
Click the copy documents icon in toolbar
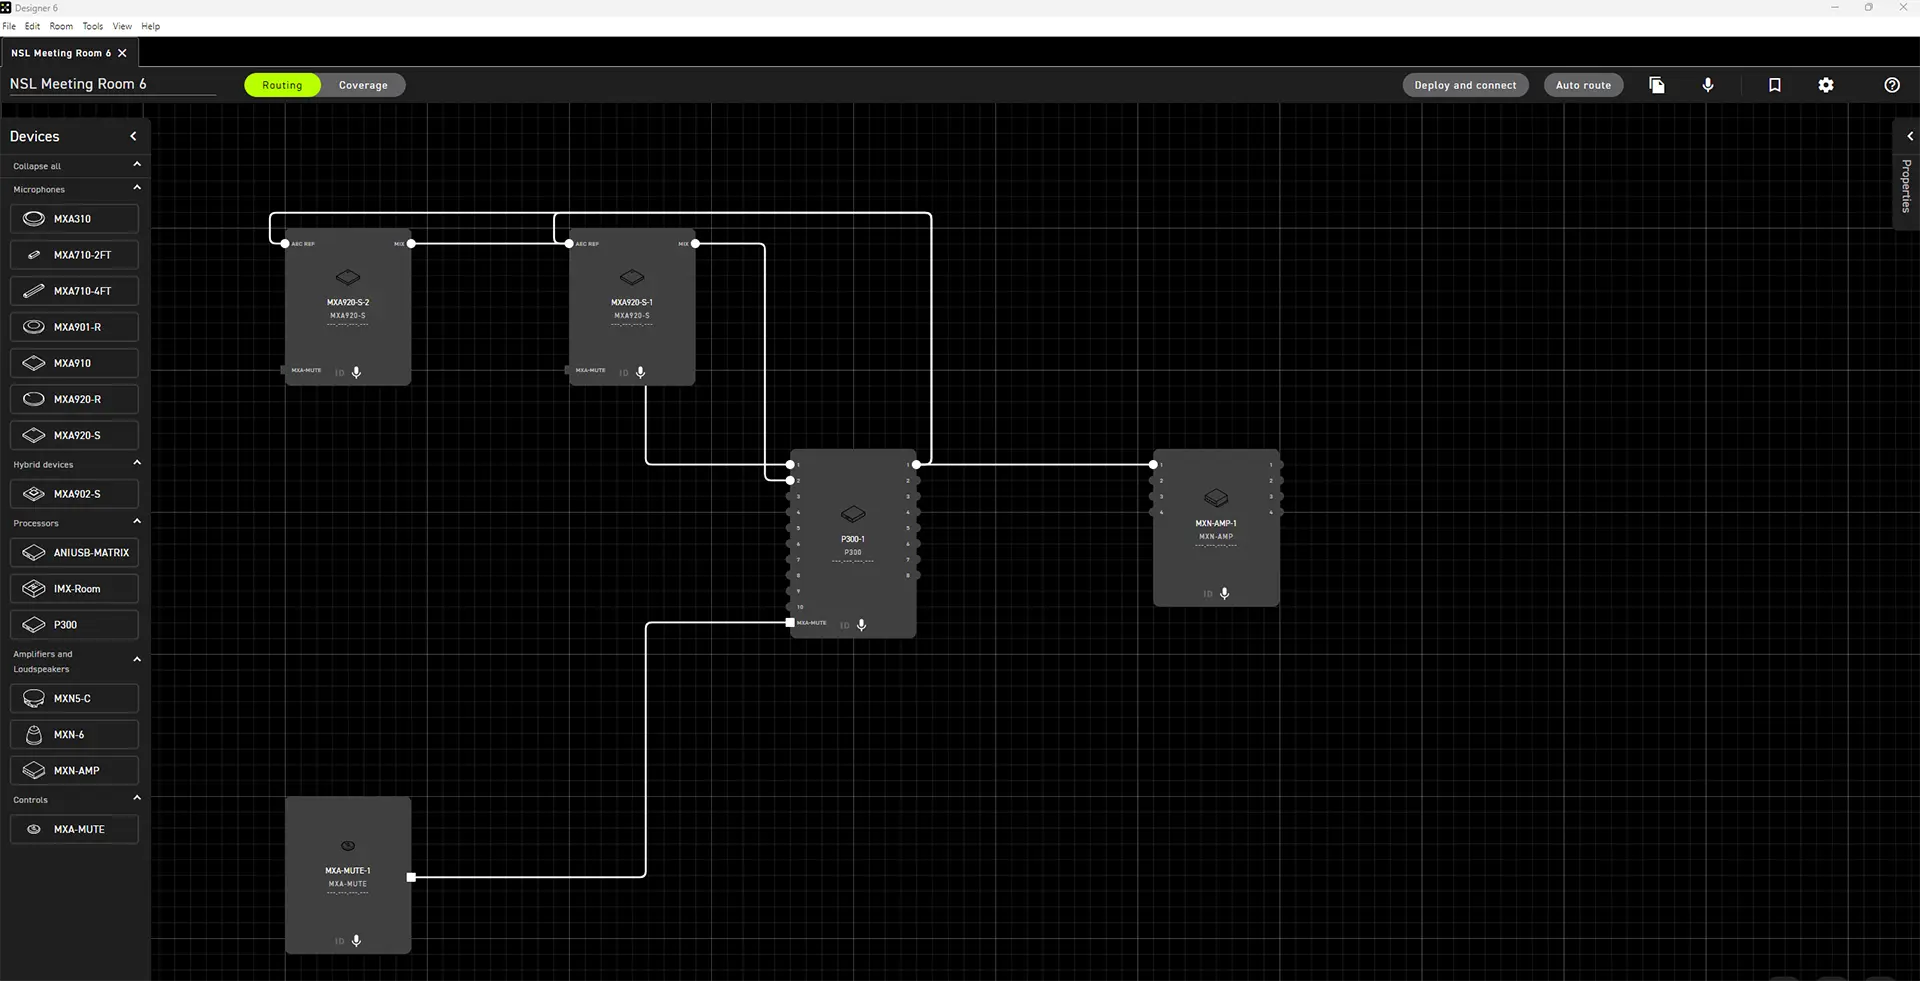pos(1656,85)
